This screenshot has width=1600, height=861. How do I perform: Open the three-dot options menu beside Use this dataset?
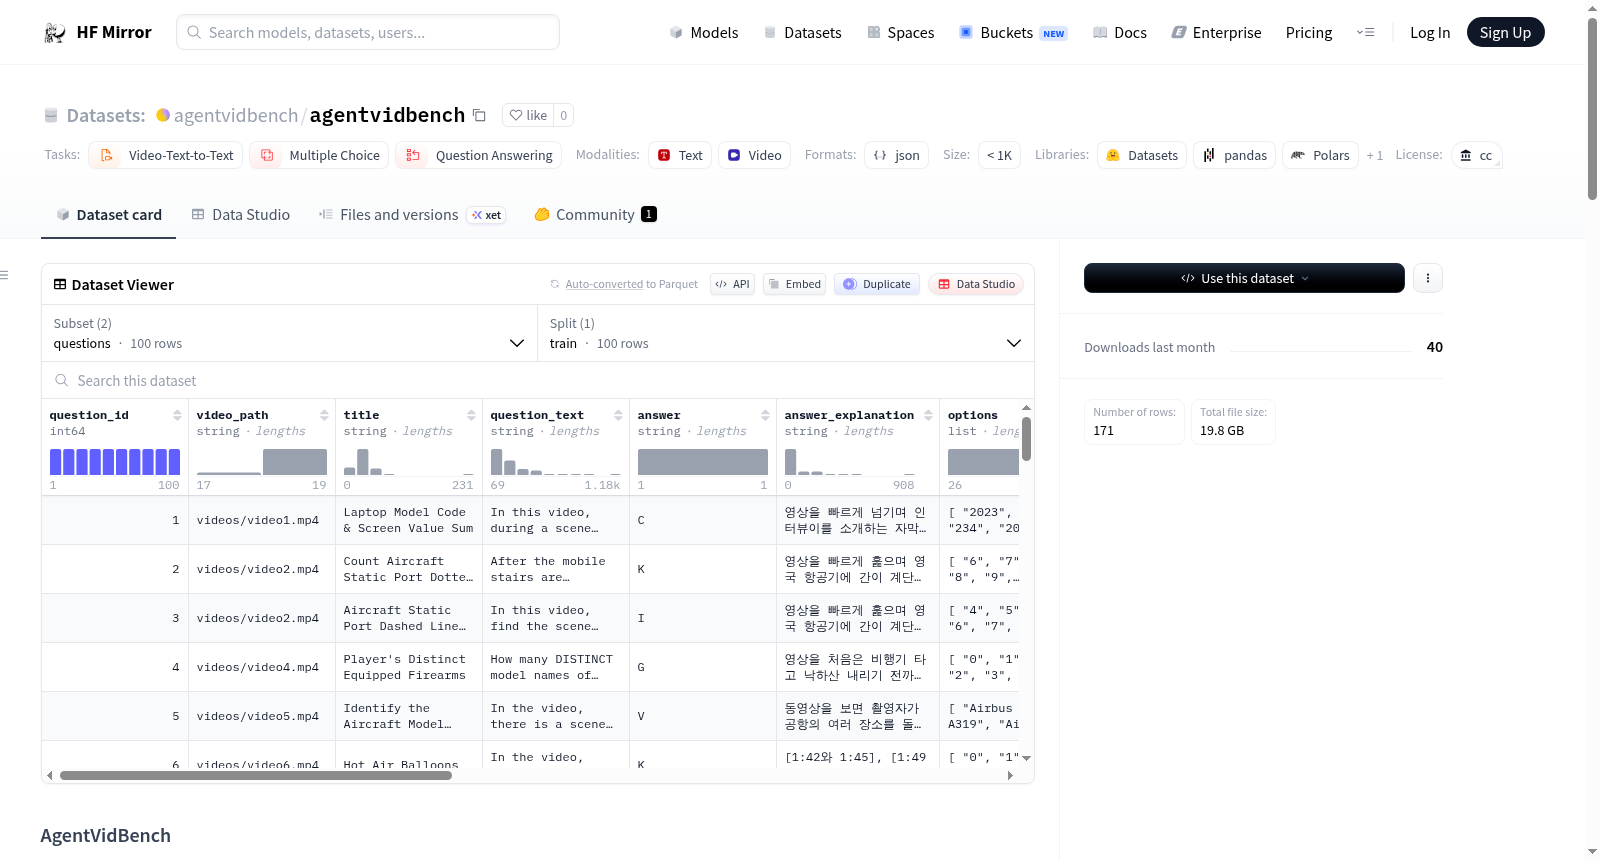coord(1428,278)
